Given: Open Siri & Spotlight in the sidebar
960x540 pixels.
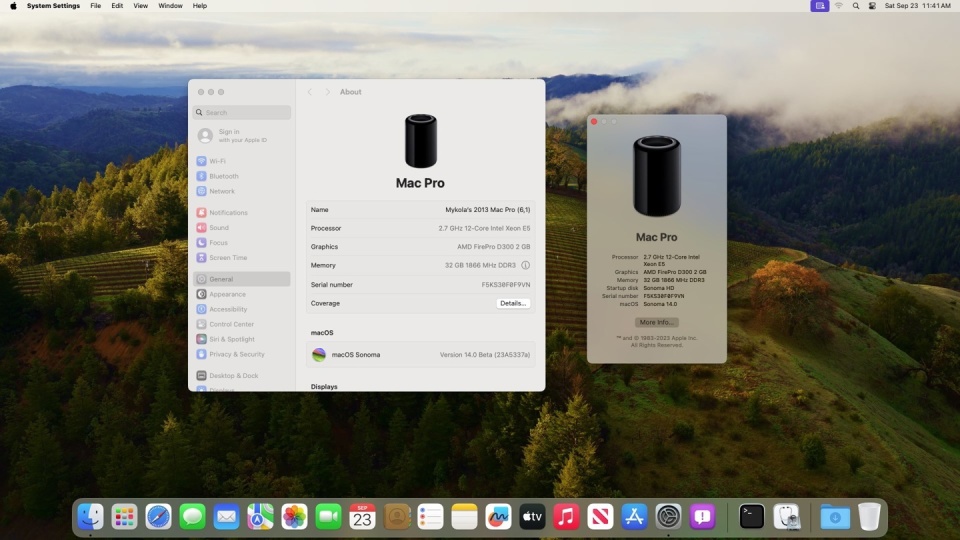Looking at the screenshot, I should point(242,339).
